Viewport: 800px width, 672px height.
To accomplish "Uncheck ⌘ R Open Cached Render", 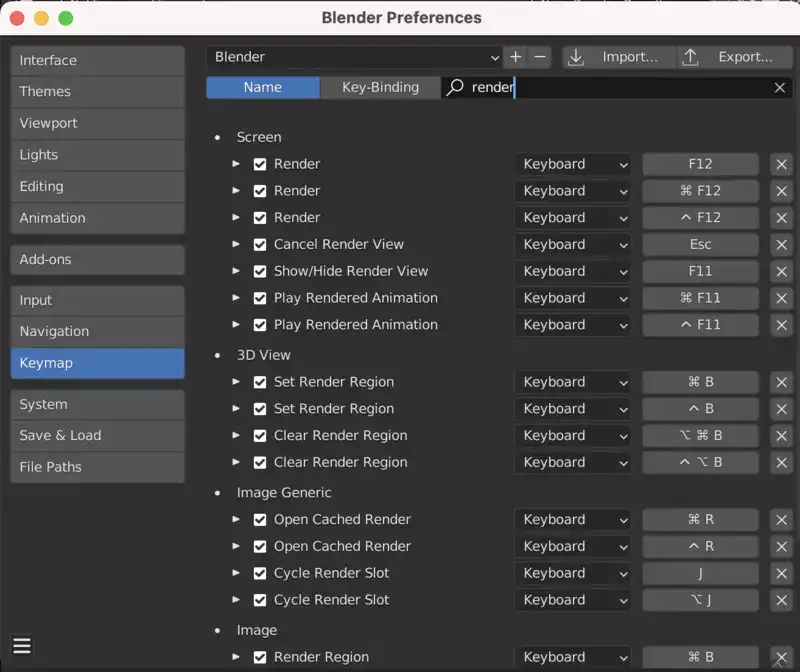I will 260,519.
